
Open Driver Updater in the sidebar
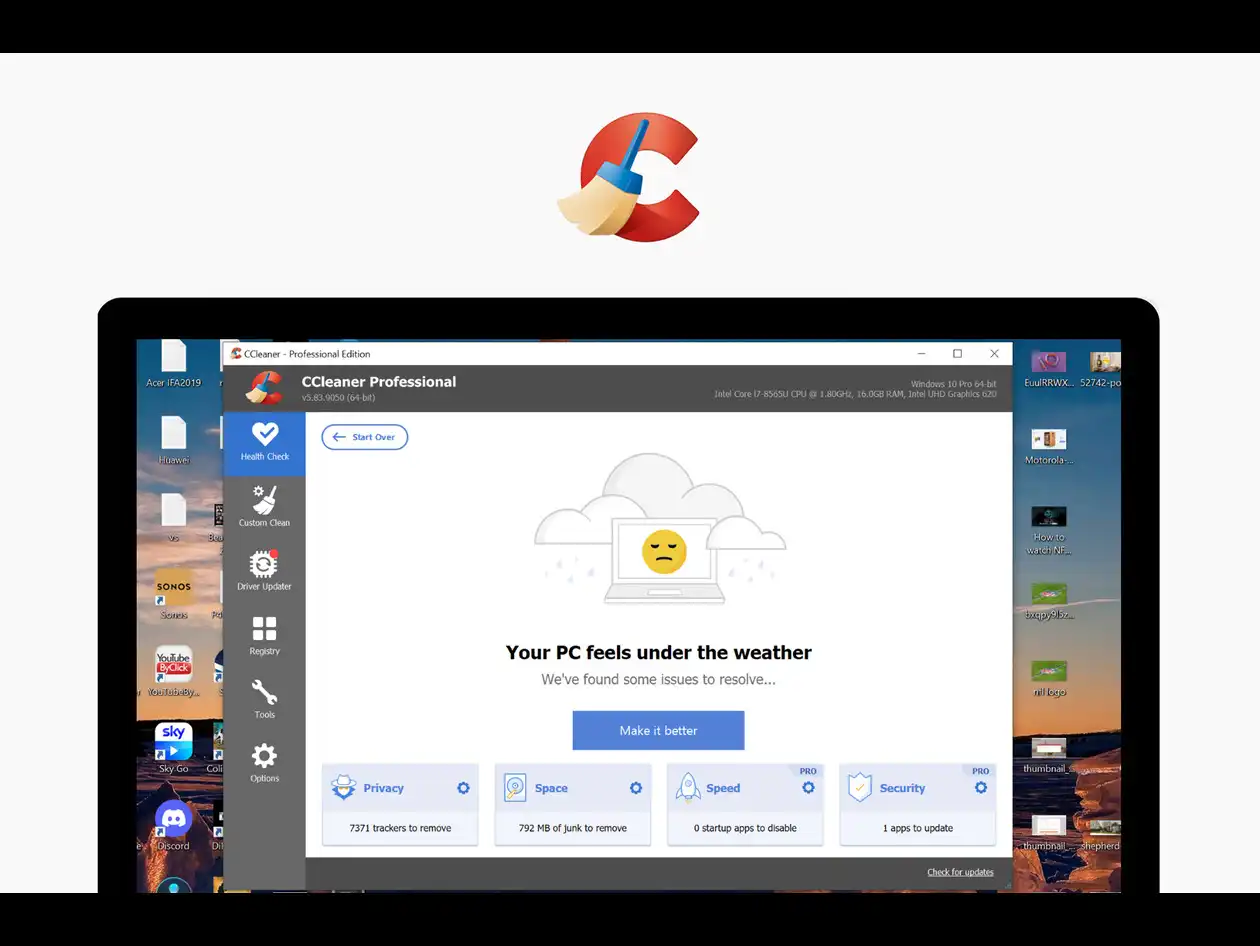tap(264, 570)
